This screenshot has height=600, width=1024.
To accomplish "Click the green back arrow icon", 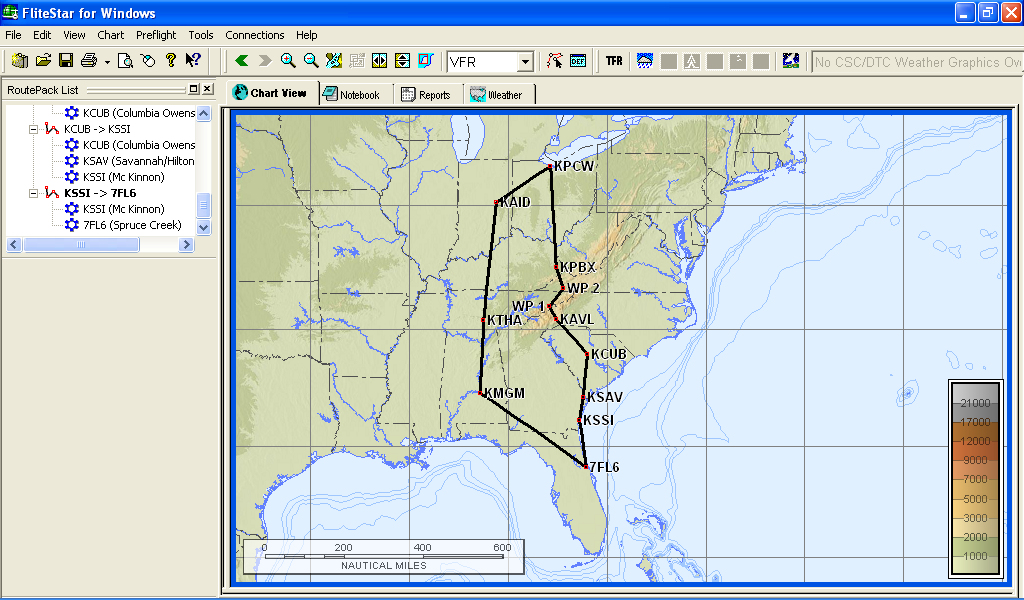I will point(241,61).
